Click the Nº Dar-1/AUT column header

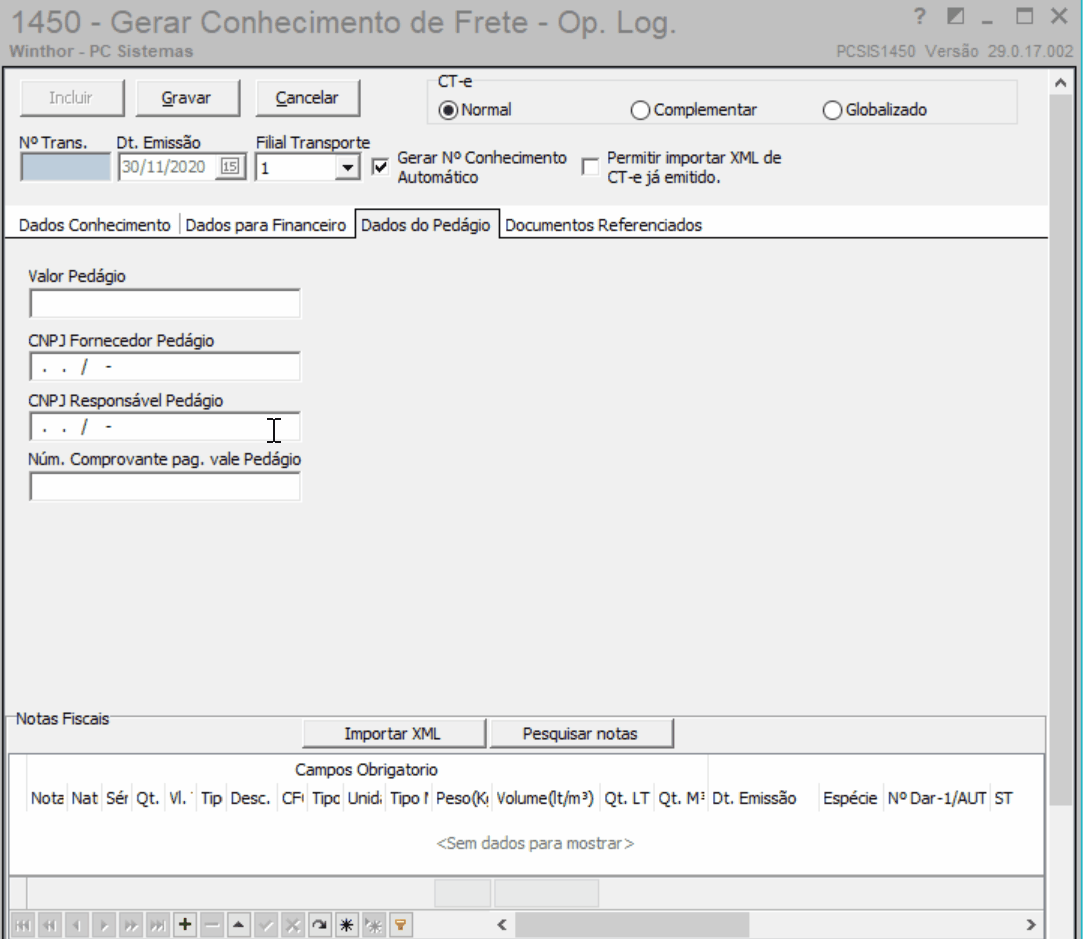[x=937, y=799]
